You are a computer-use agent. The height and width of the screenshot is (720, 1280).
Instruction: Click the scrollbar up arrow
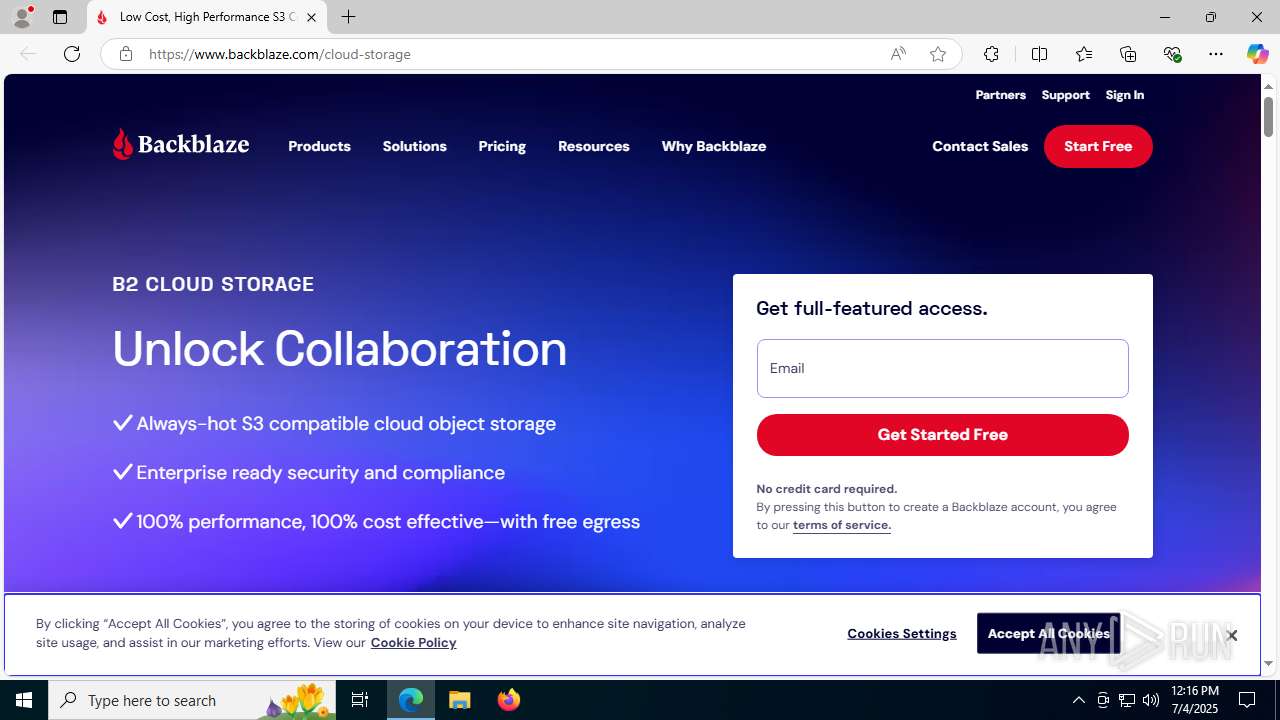tap(1268, 85)
